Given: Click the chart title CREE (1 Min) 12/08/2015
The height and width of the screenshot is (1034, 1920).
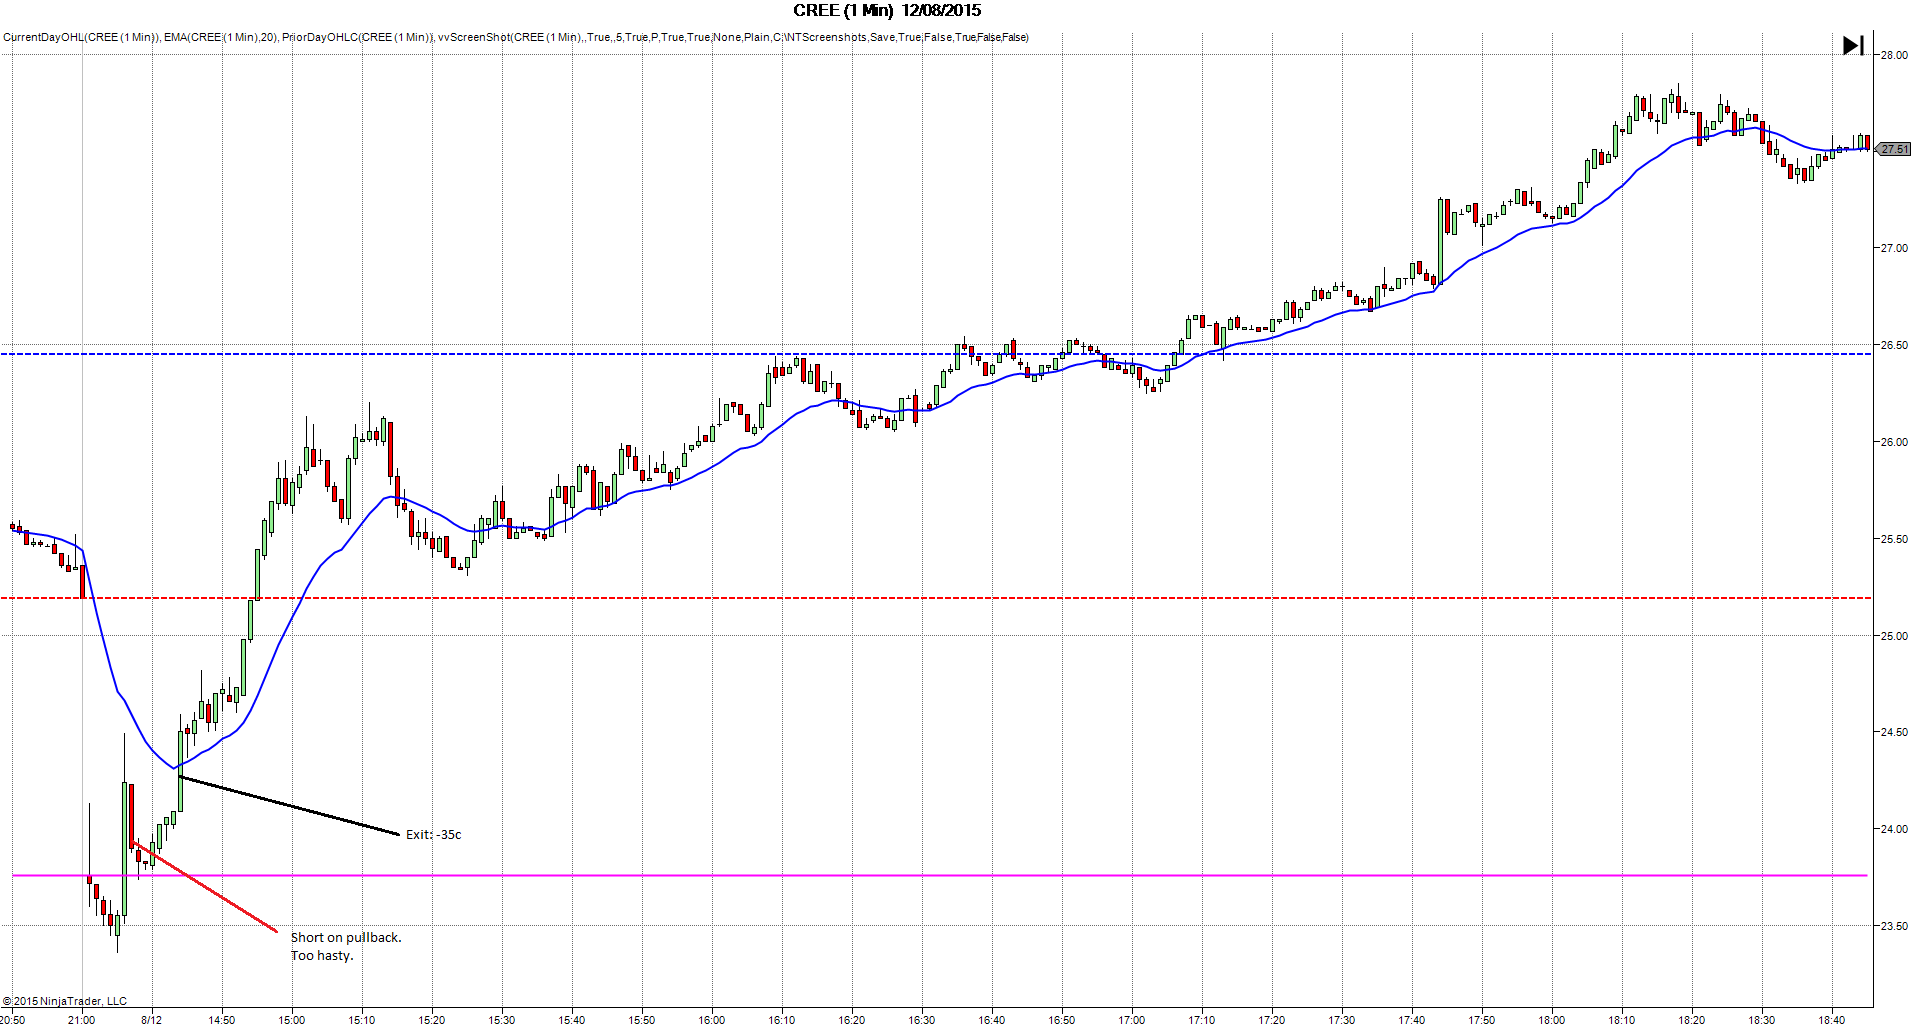Looking at the screenshot, I should [x=887, y=10].
